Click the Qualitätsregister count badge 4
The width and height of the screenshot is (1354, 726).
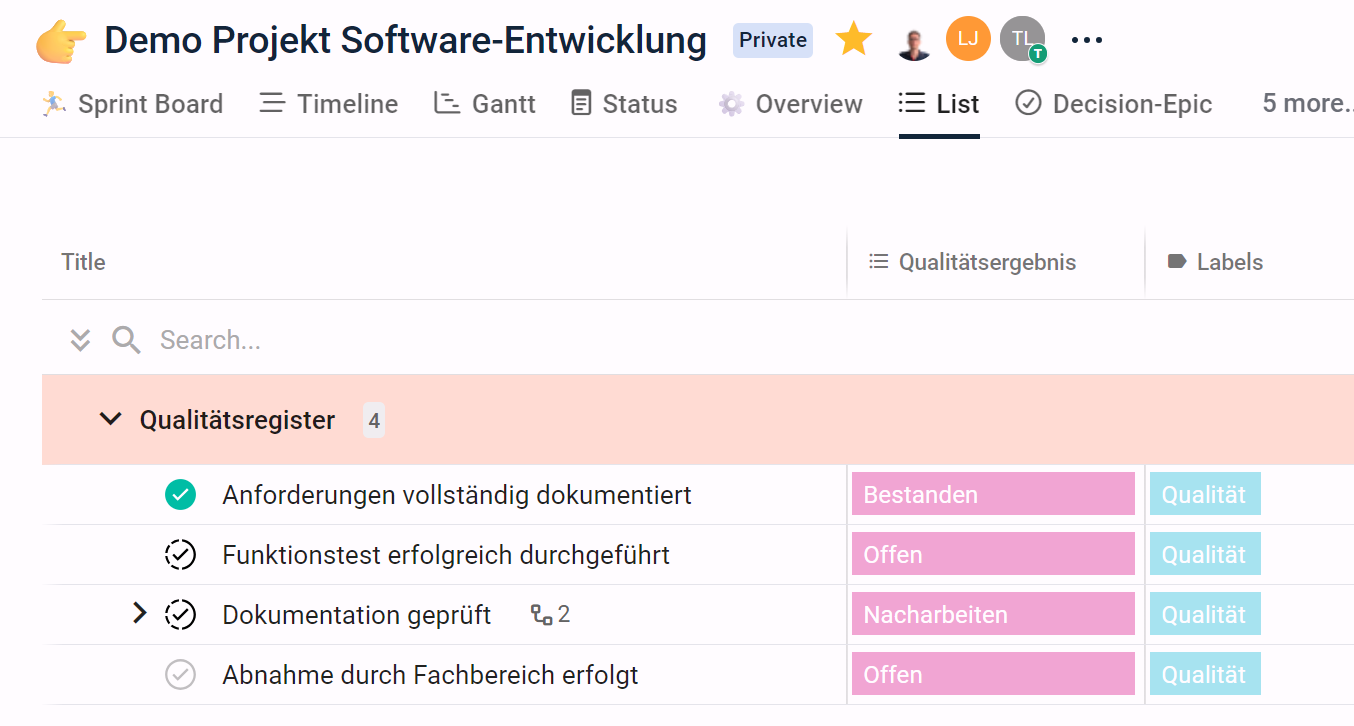click(x=374, y=421)
